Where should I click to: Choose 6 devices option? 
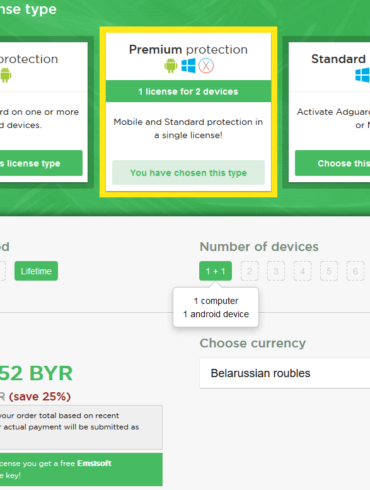tap(355, 271)
